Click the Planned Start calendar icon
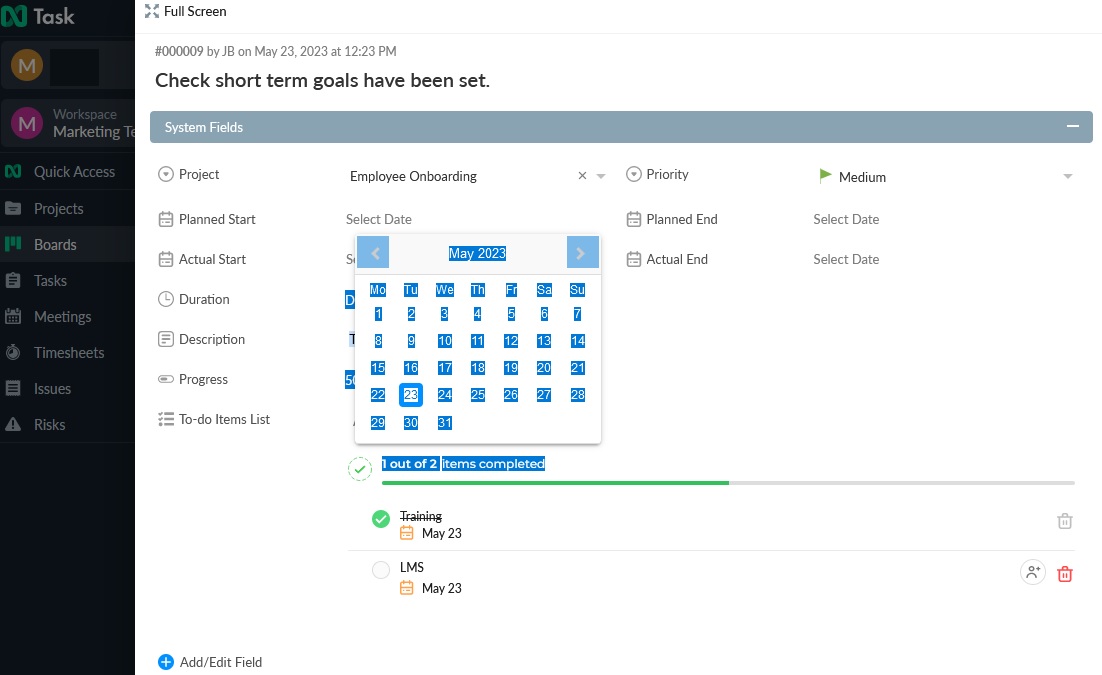The width and height of the screenshot is (1102, 675). 166,219
